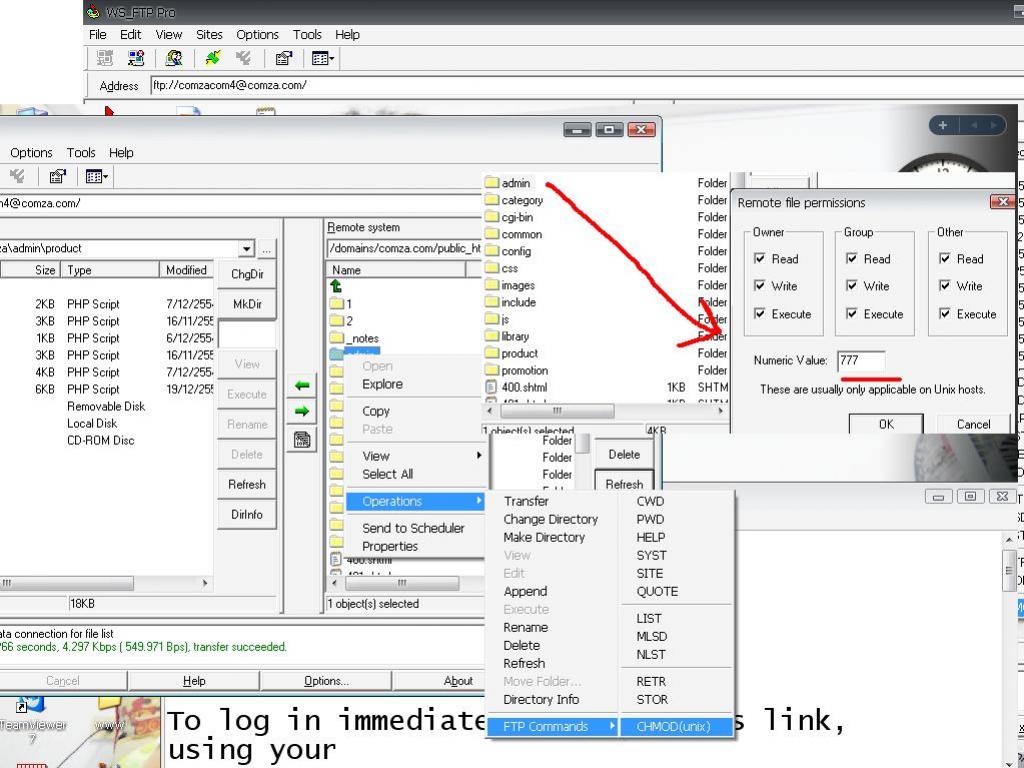
Task: Select the QUOTE FTP command
Action: point(657,592)
